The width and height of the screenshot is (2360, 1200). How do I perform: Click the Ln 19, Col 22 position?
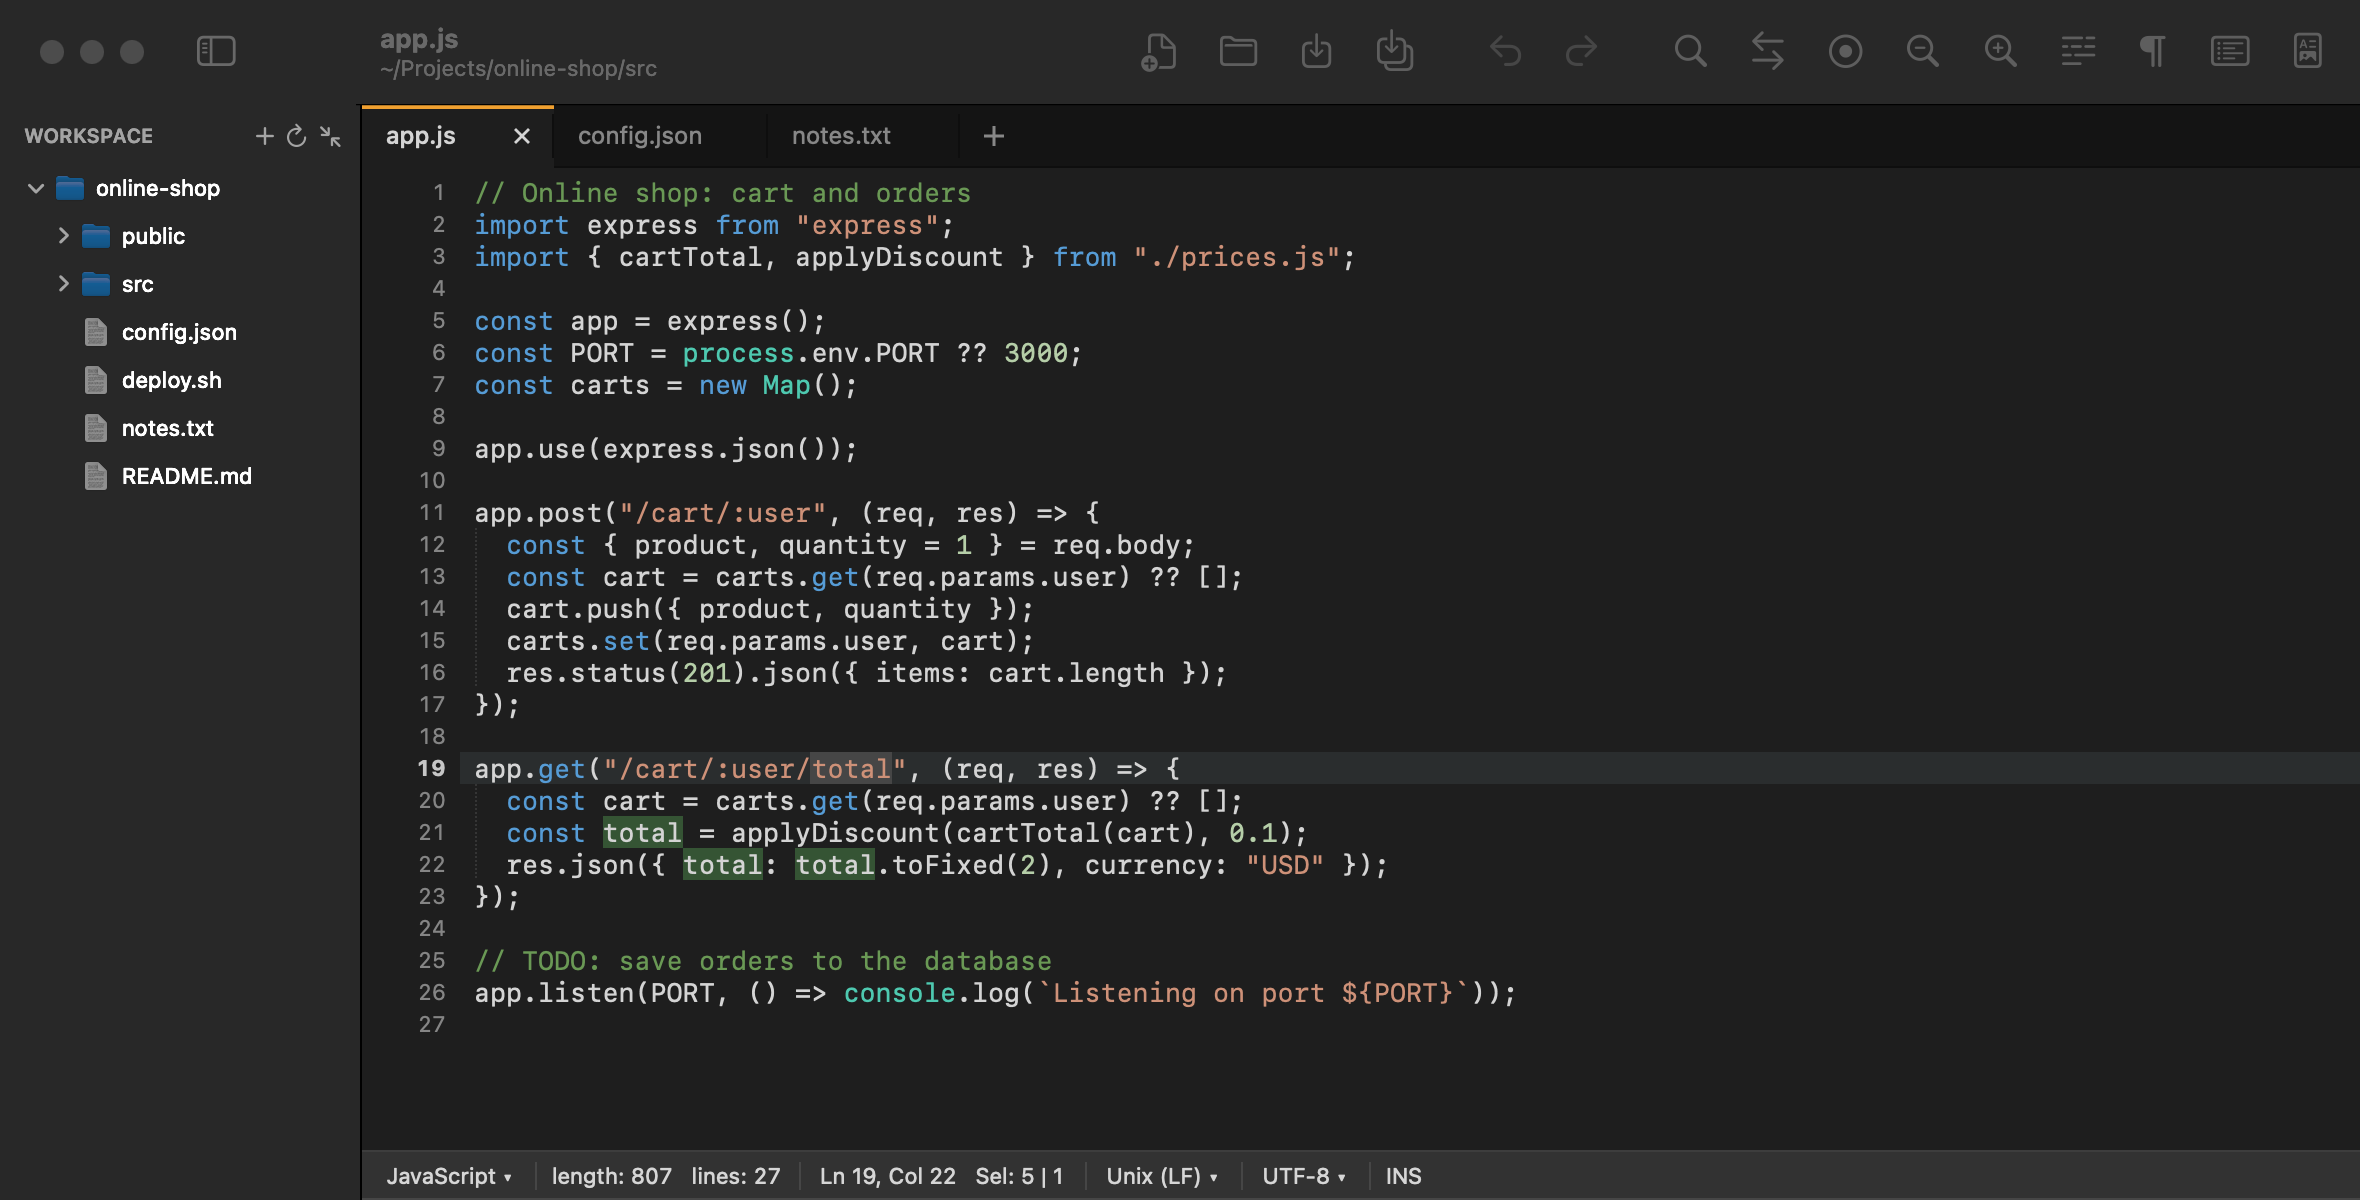[x=887, y=1176]
